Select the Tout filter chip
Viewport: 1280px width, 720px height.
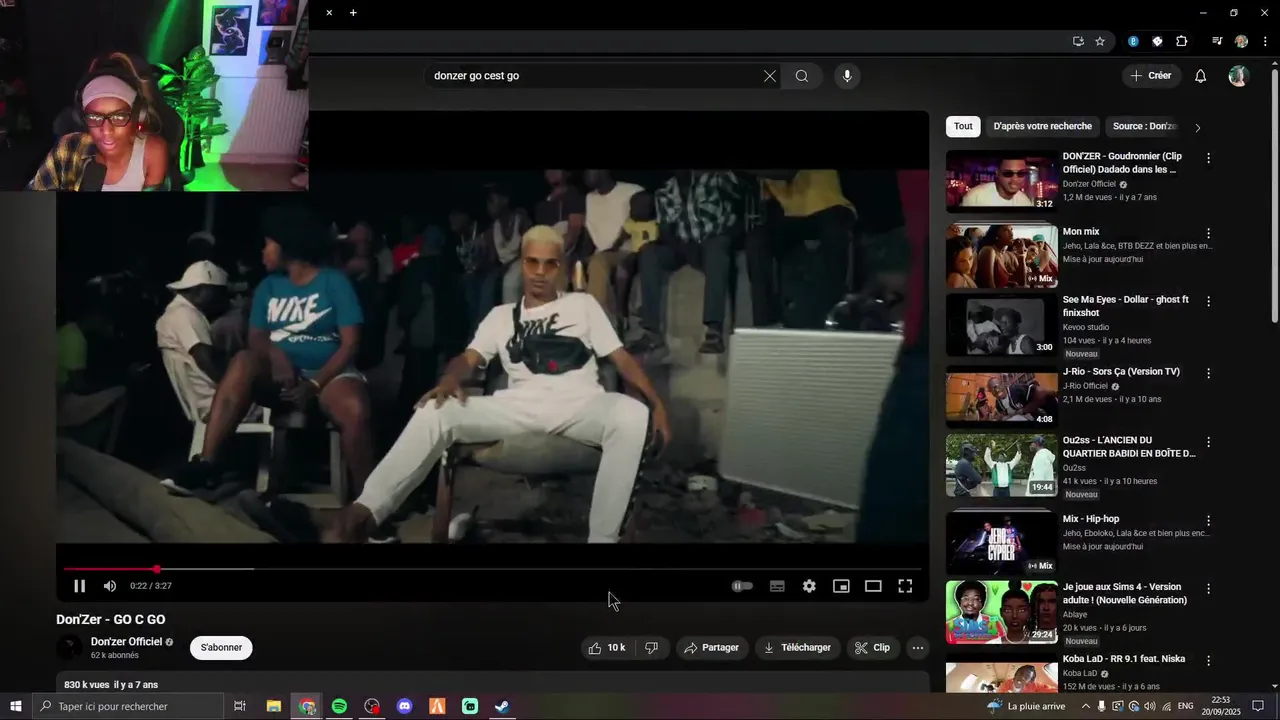(963, 127)
